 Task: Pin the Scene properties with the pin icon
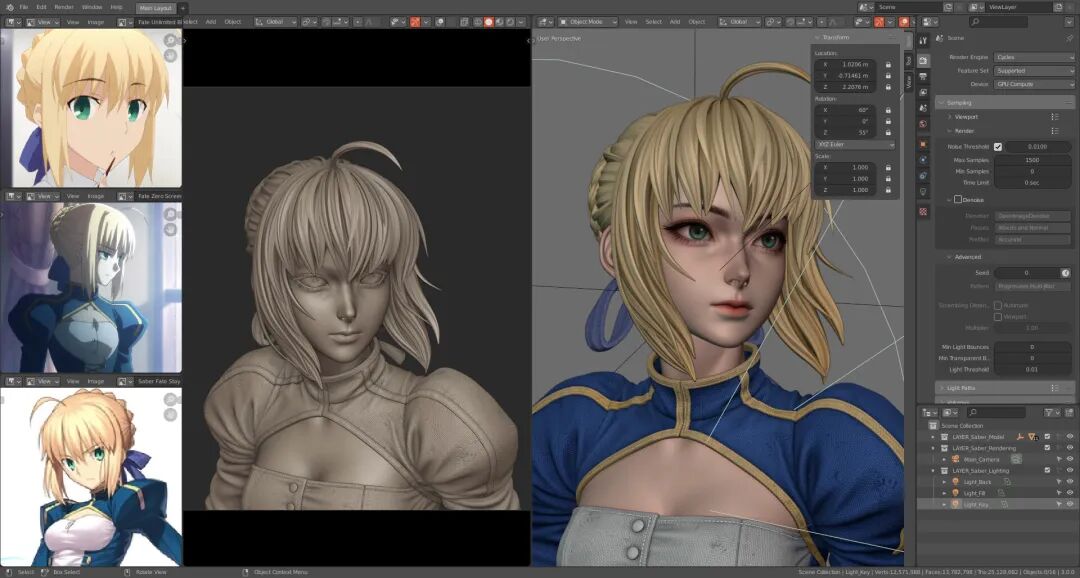(x=1069, y=39)
